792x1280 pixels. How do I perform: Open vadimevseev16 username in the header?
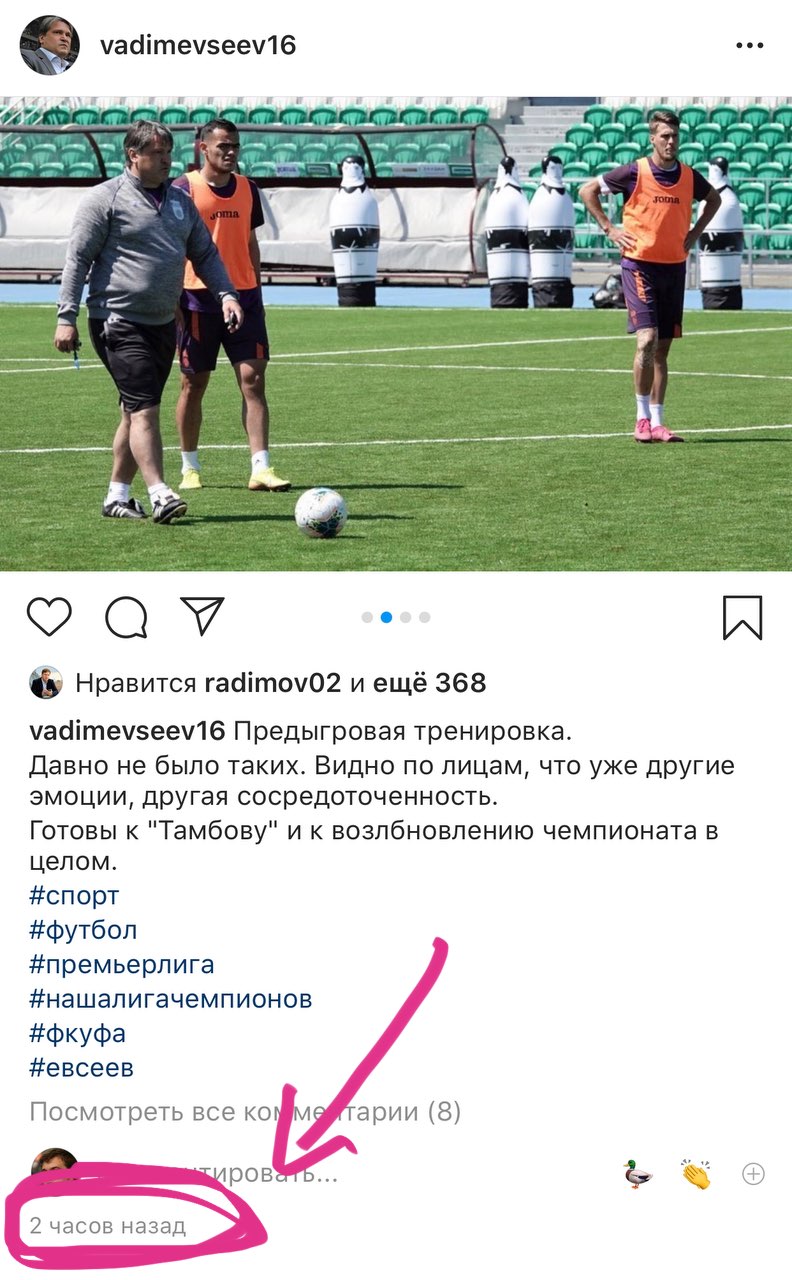[x=198, y=46]
